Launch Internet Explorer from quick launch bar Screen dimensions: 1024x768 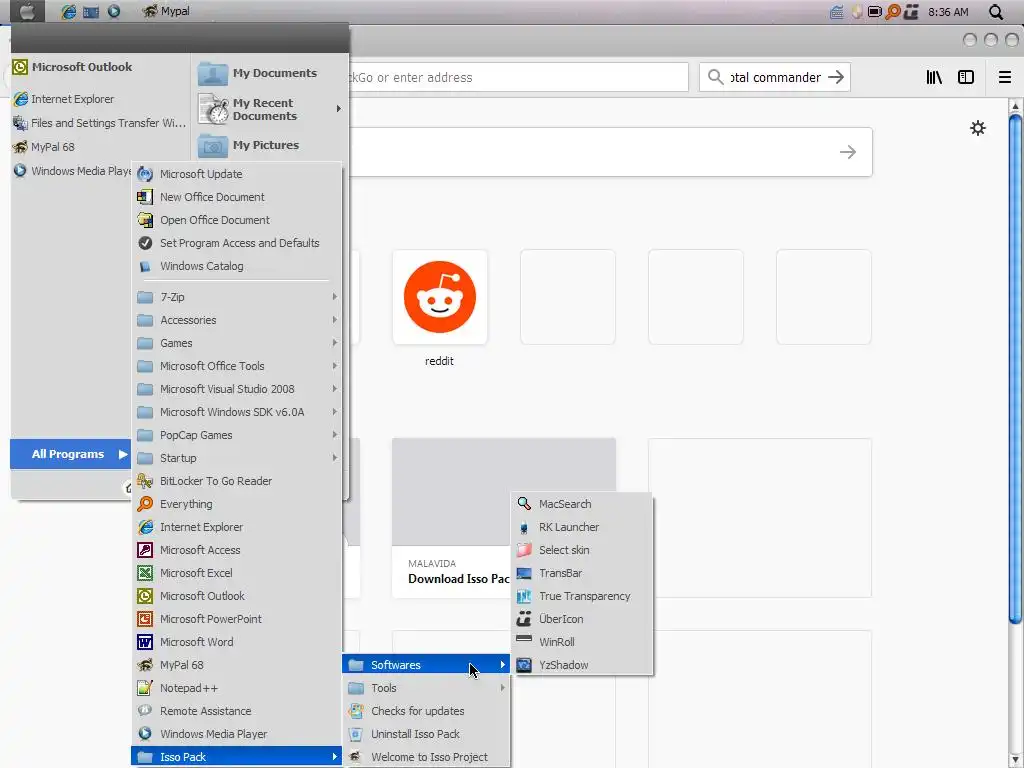click(x=69, y=11)
